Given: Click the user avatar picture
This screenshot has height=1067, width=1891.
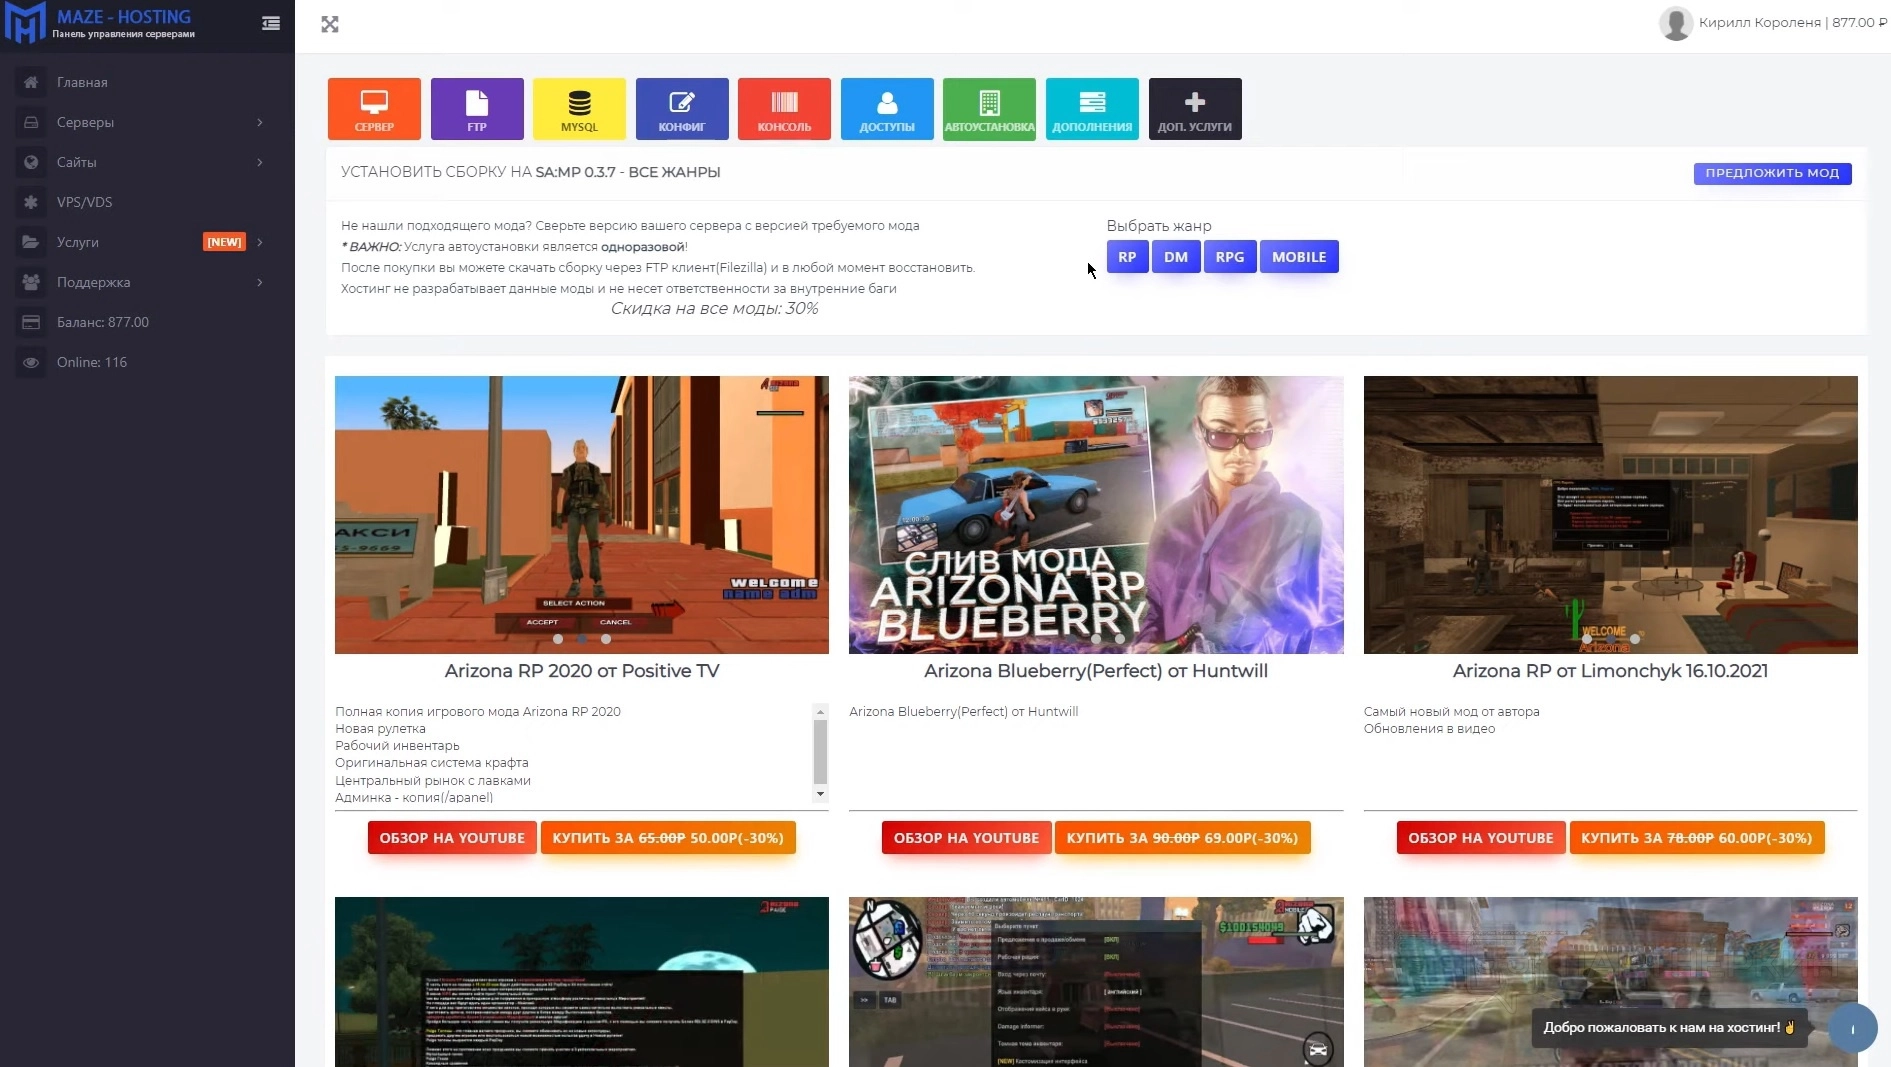Looking at the screenshot, I should point(1676,23).
